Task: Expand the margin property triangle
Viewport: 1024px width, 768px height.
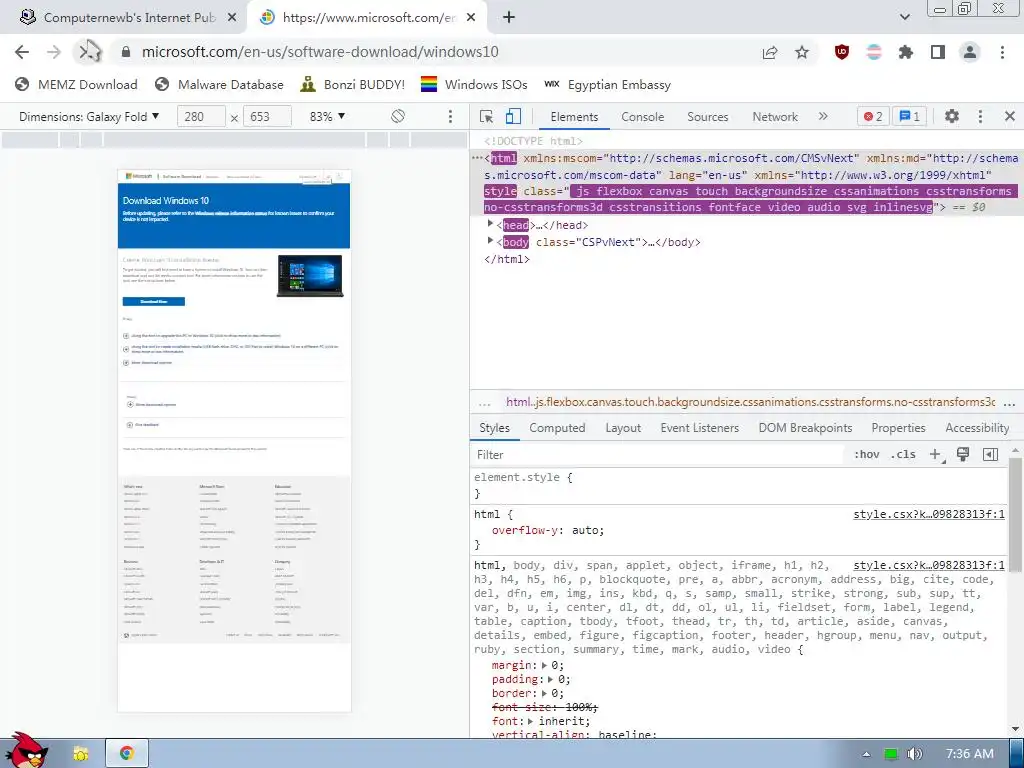Action: click(545, 665)
